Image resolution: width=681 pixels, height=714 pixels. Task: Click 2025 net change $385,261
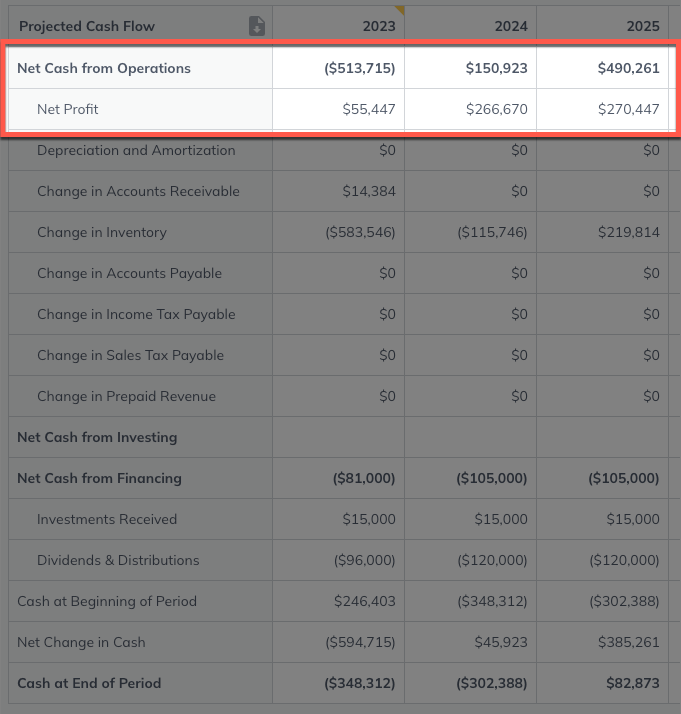[629, 642]
